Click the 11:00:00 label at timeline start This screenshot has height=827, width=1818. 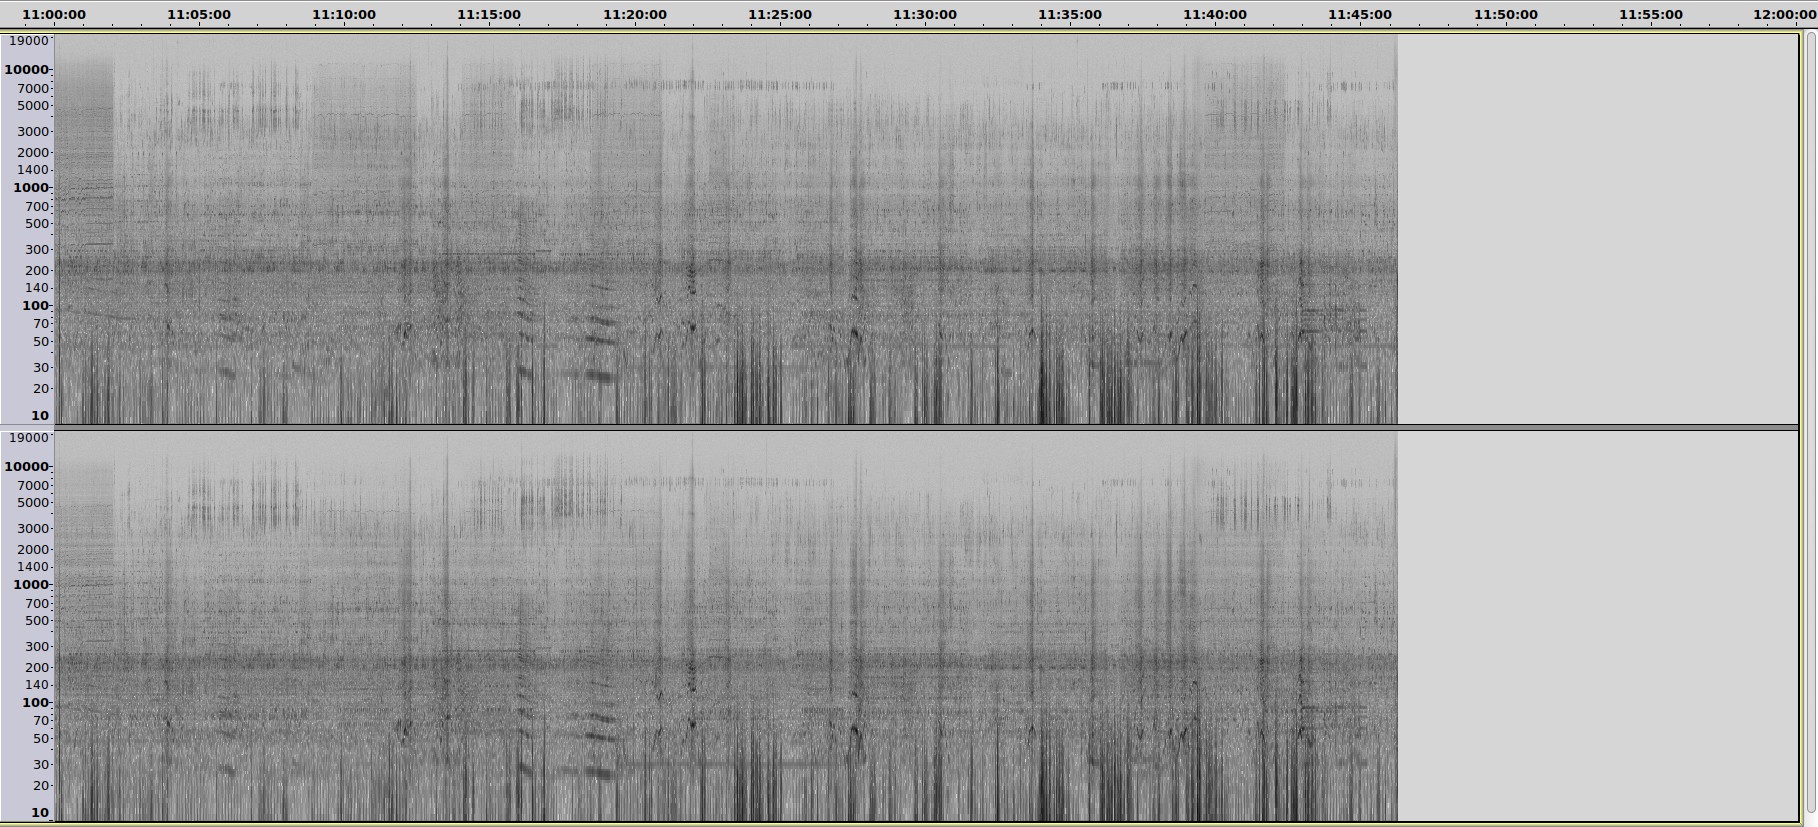pyautogui.click(x=54, y=14)
